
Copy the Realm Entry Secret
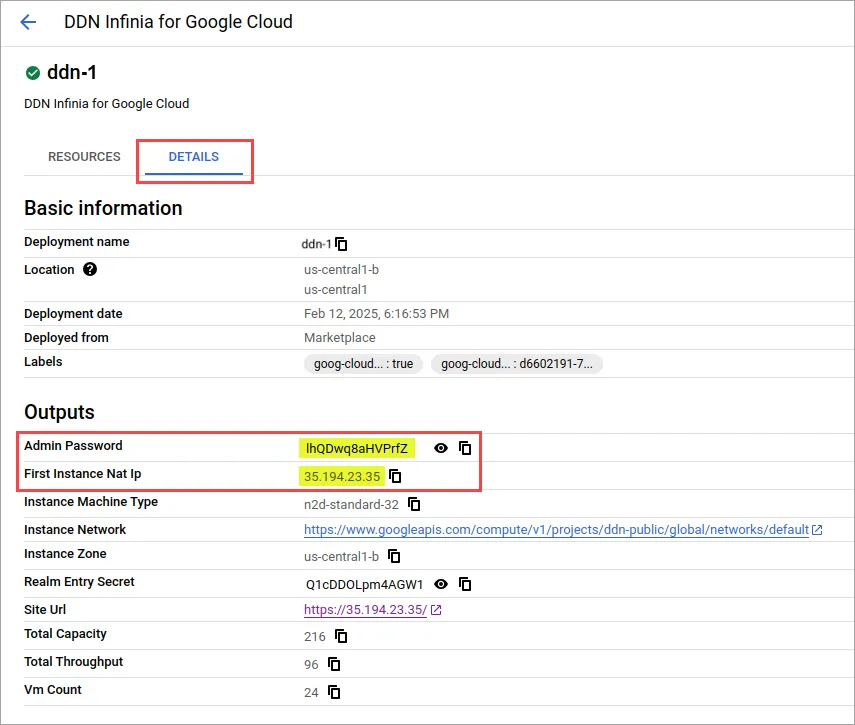[x=465, y=584]
